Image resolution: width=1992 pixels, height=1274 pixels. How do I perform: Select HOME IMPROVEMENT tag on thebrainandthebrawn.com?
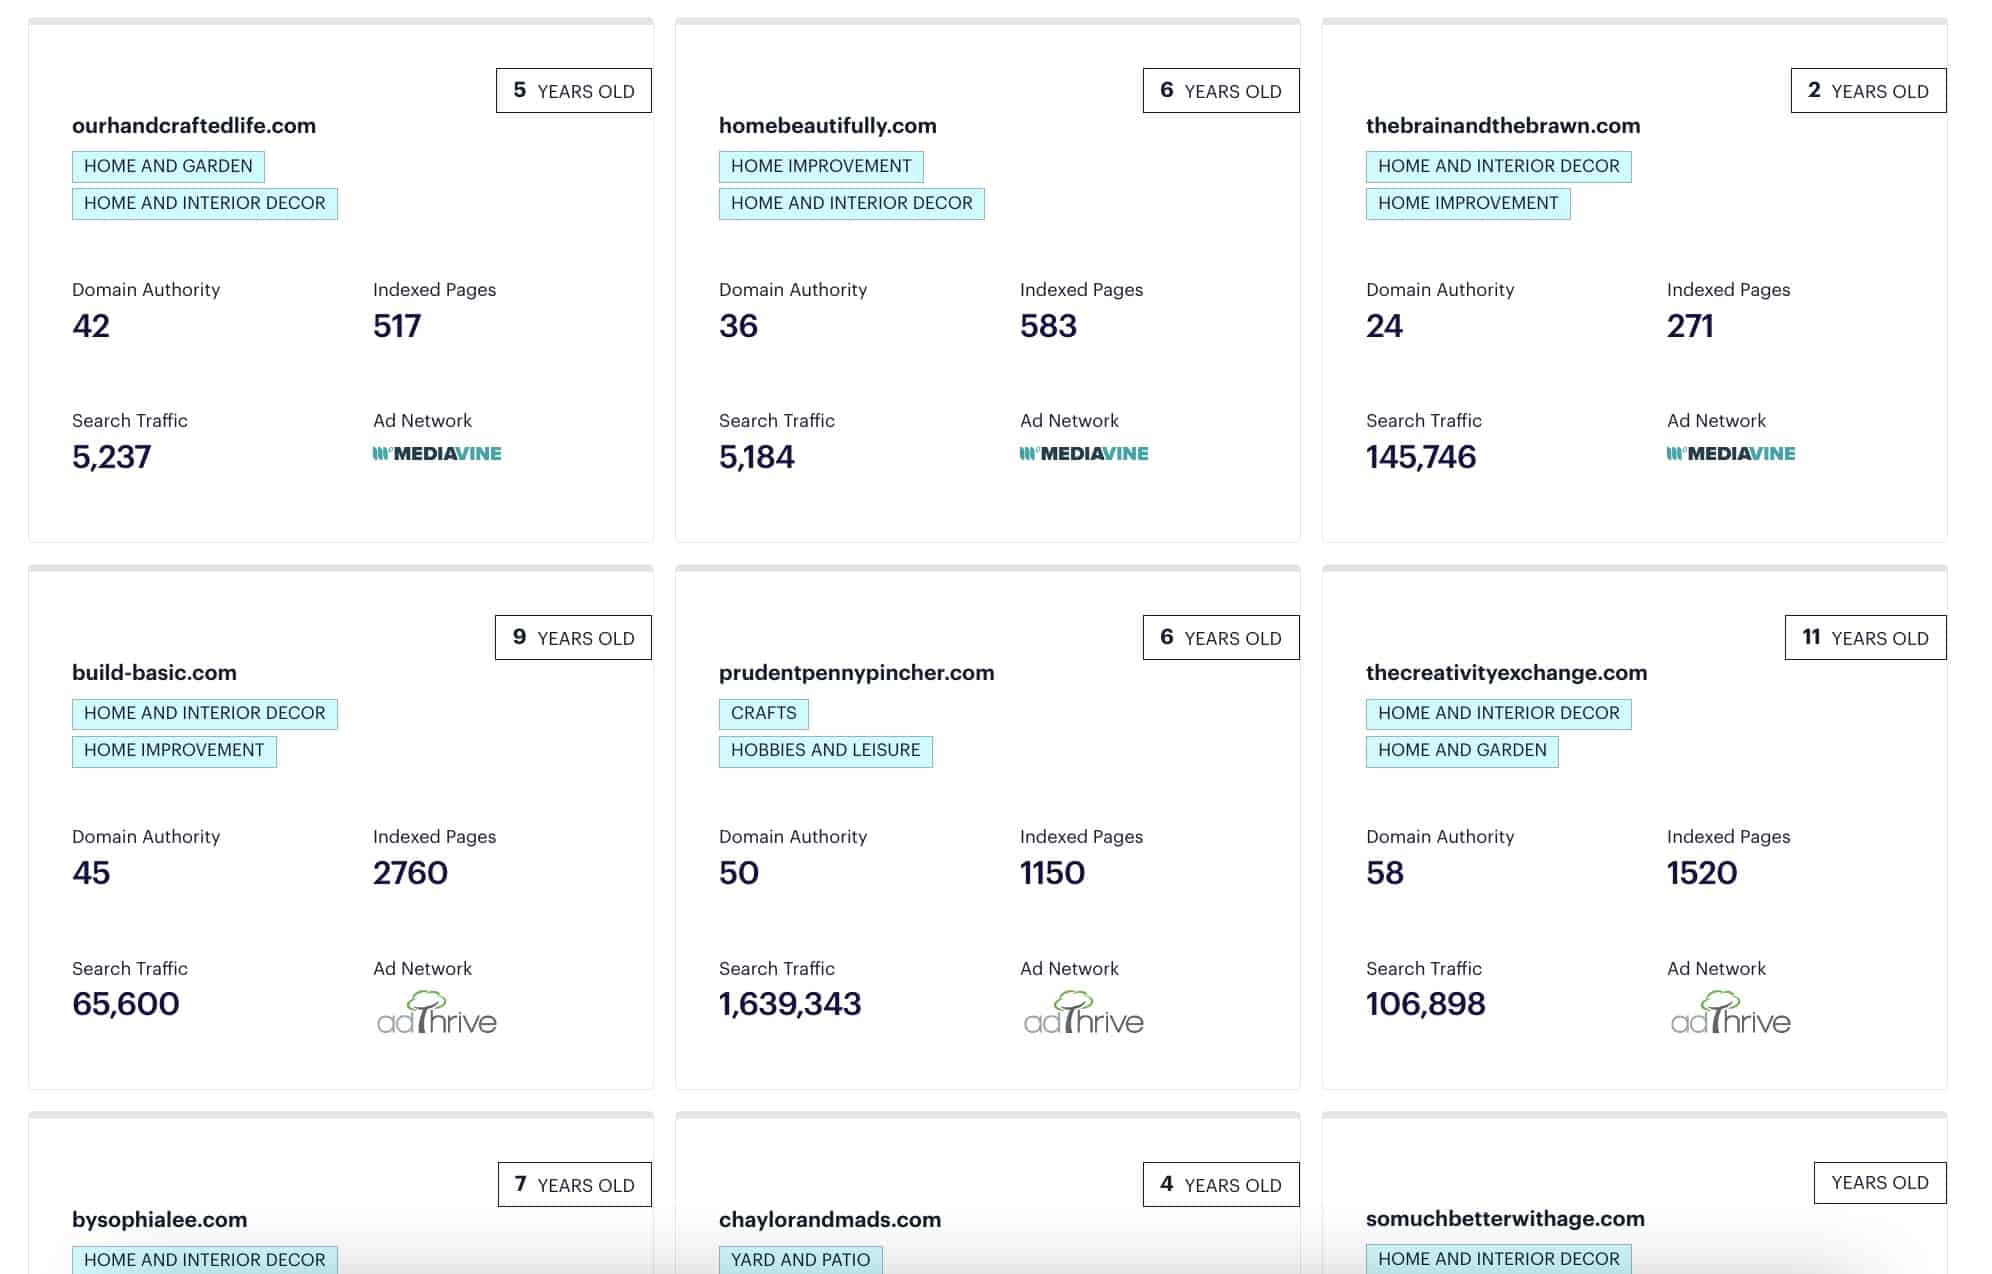point(1468,203)
